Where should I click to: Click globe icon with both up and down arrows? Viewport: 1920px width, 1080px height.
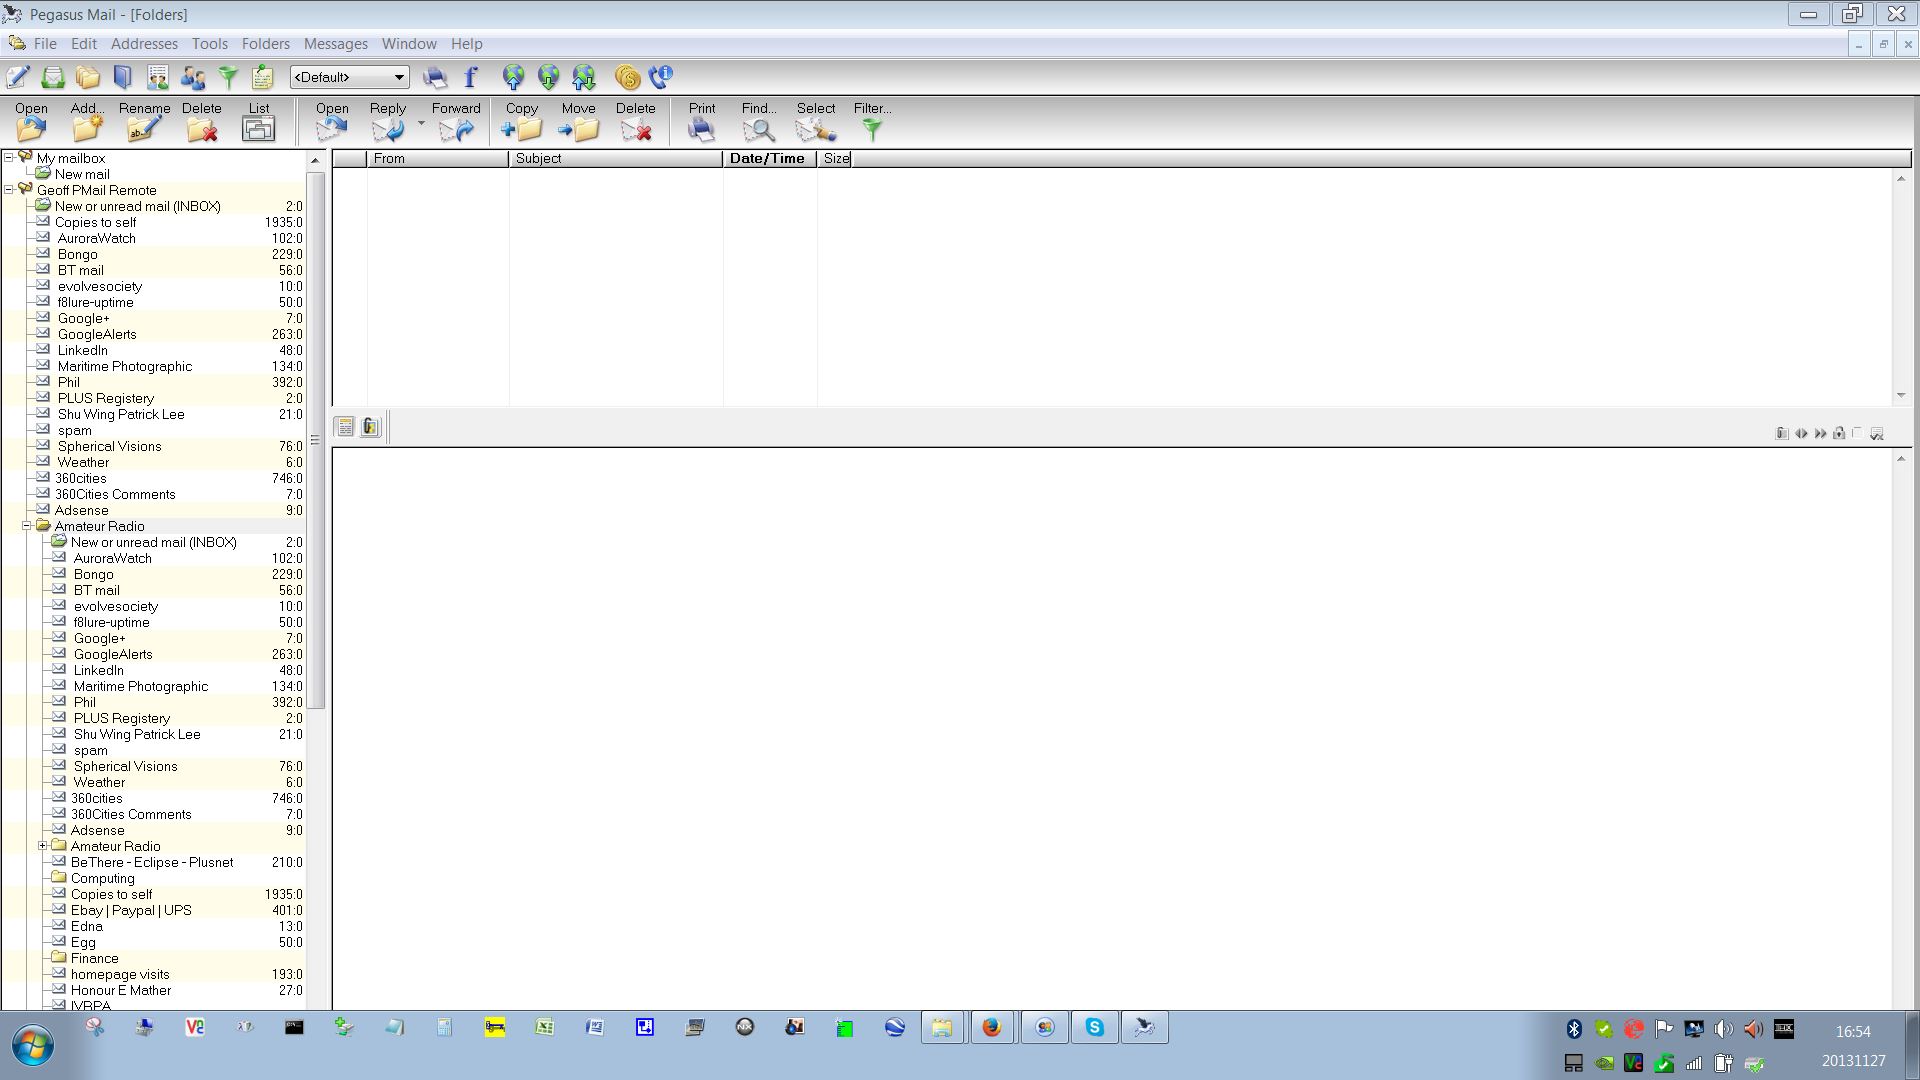[584, 77]
